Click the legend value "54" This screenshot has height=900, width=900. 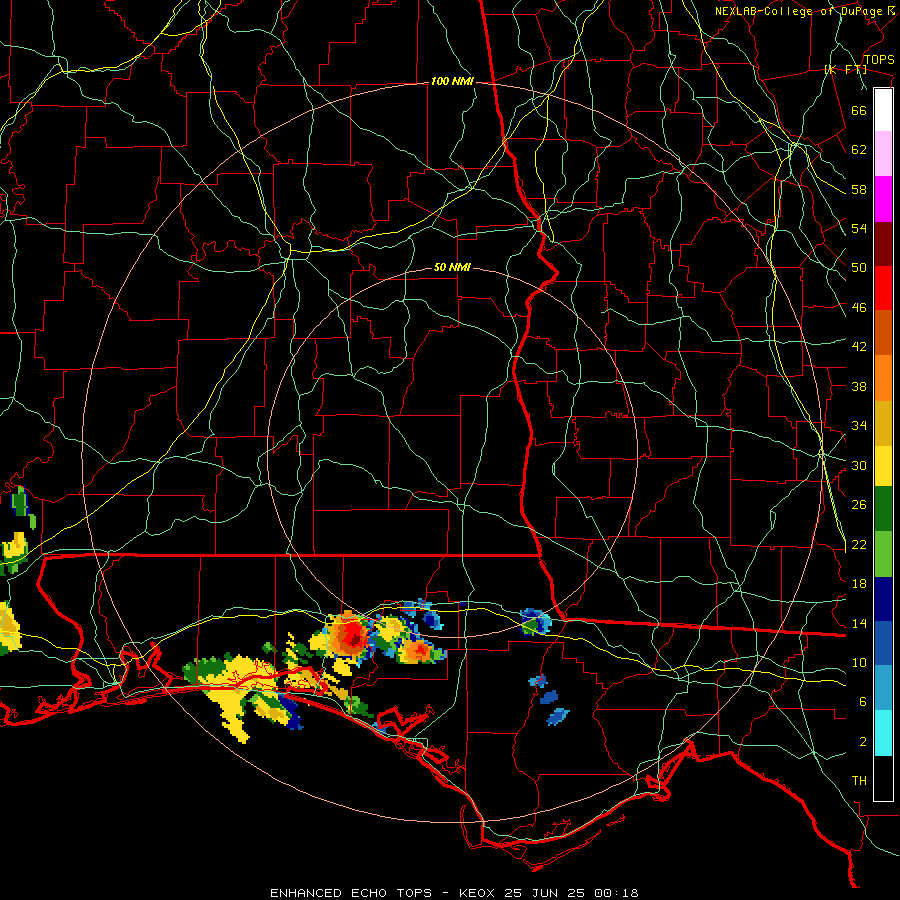(x=859, y=228)
